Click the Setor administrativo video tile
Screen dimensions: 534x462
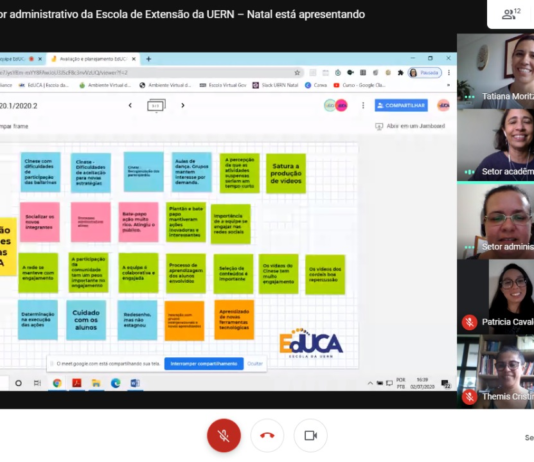[496, 221]
